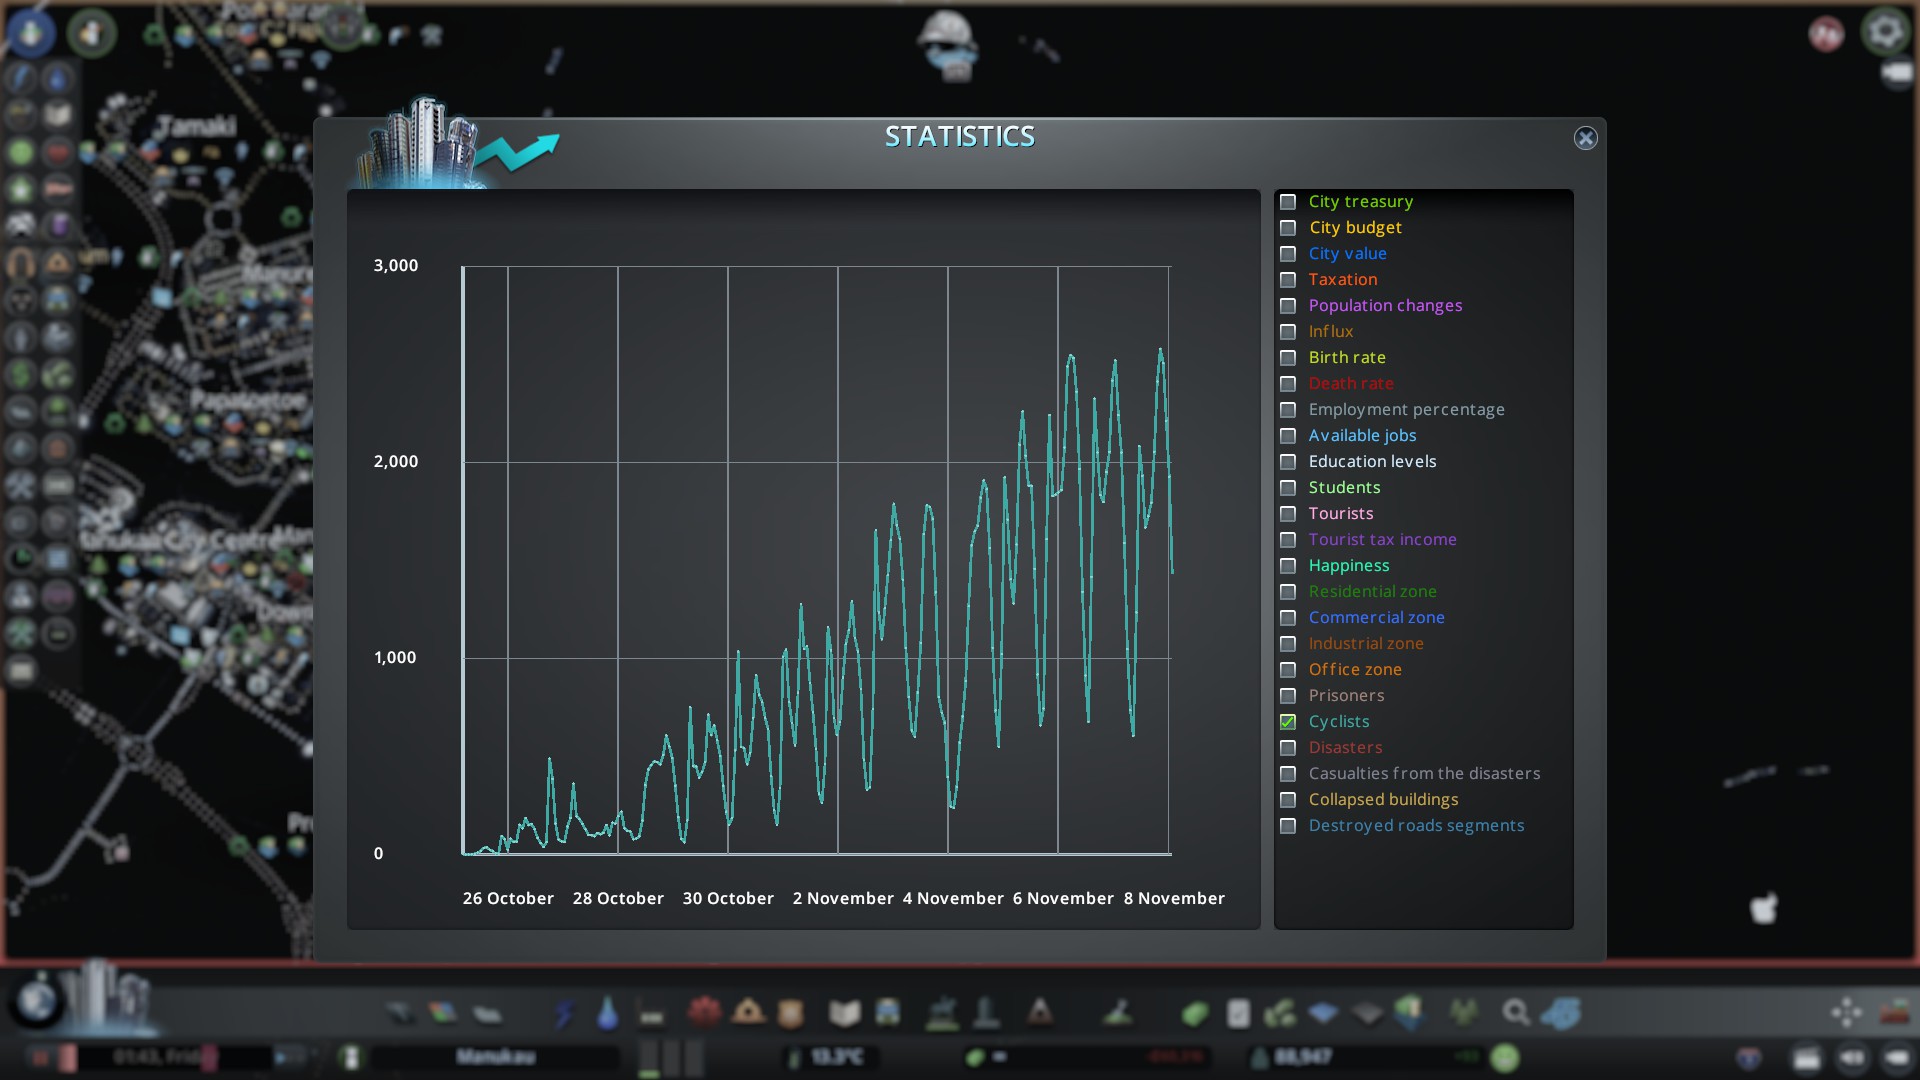The height and width of the screenshot is (1080, 1920).
Task: Open the Police department menu
Action: [x=791, y=1014]
